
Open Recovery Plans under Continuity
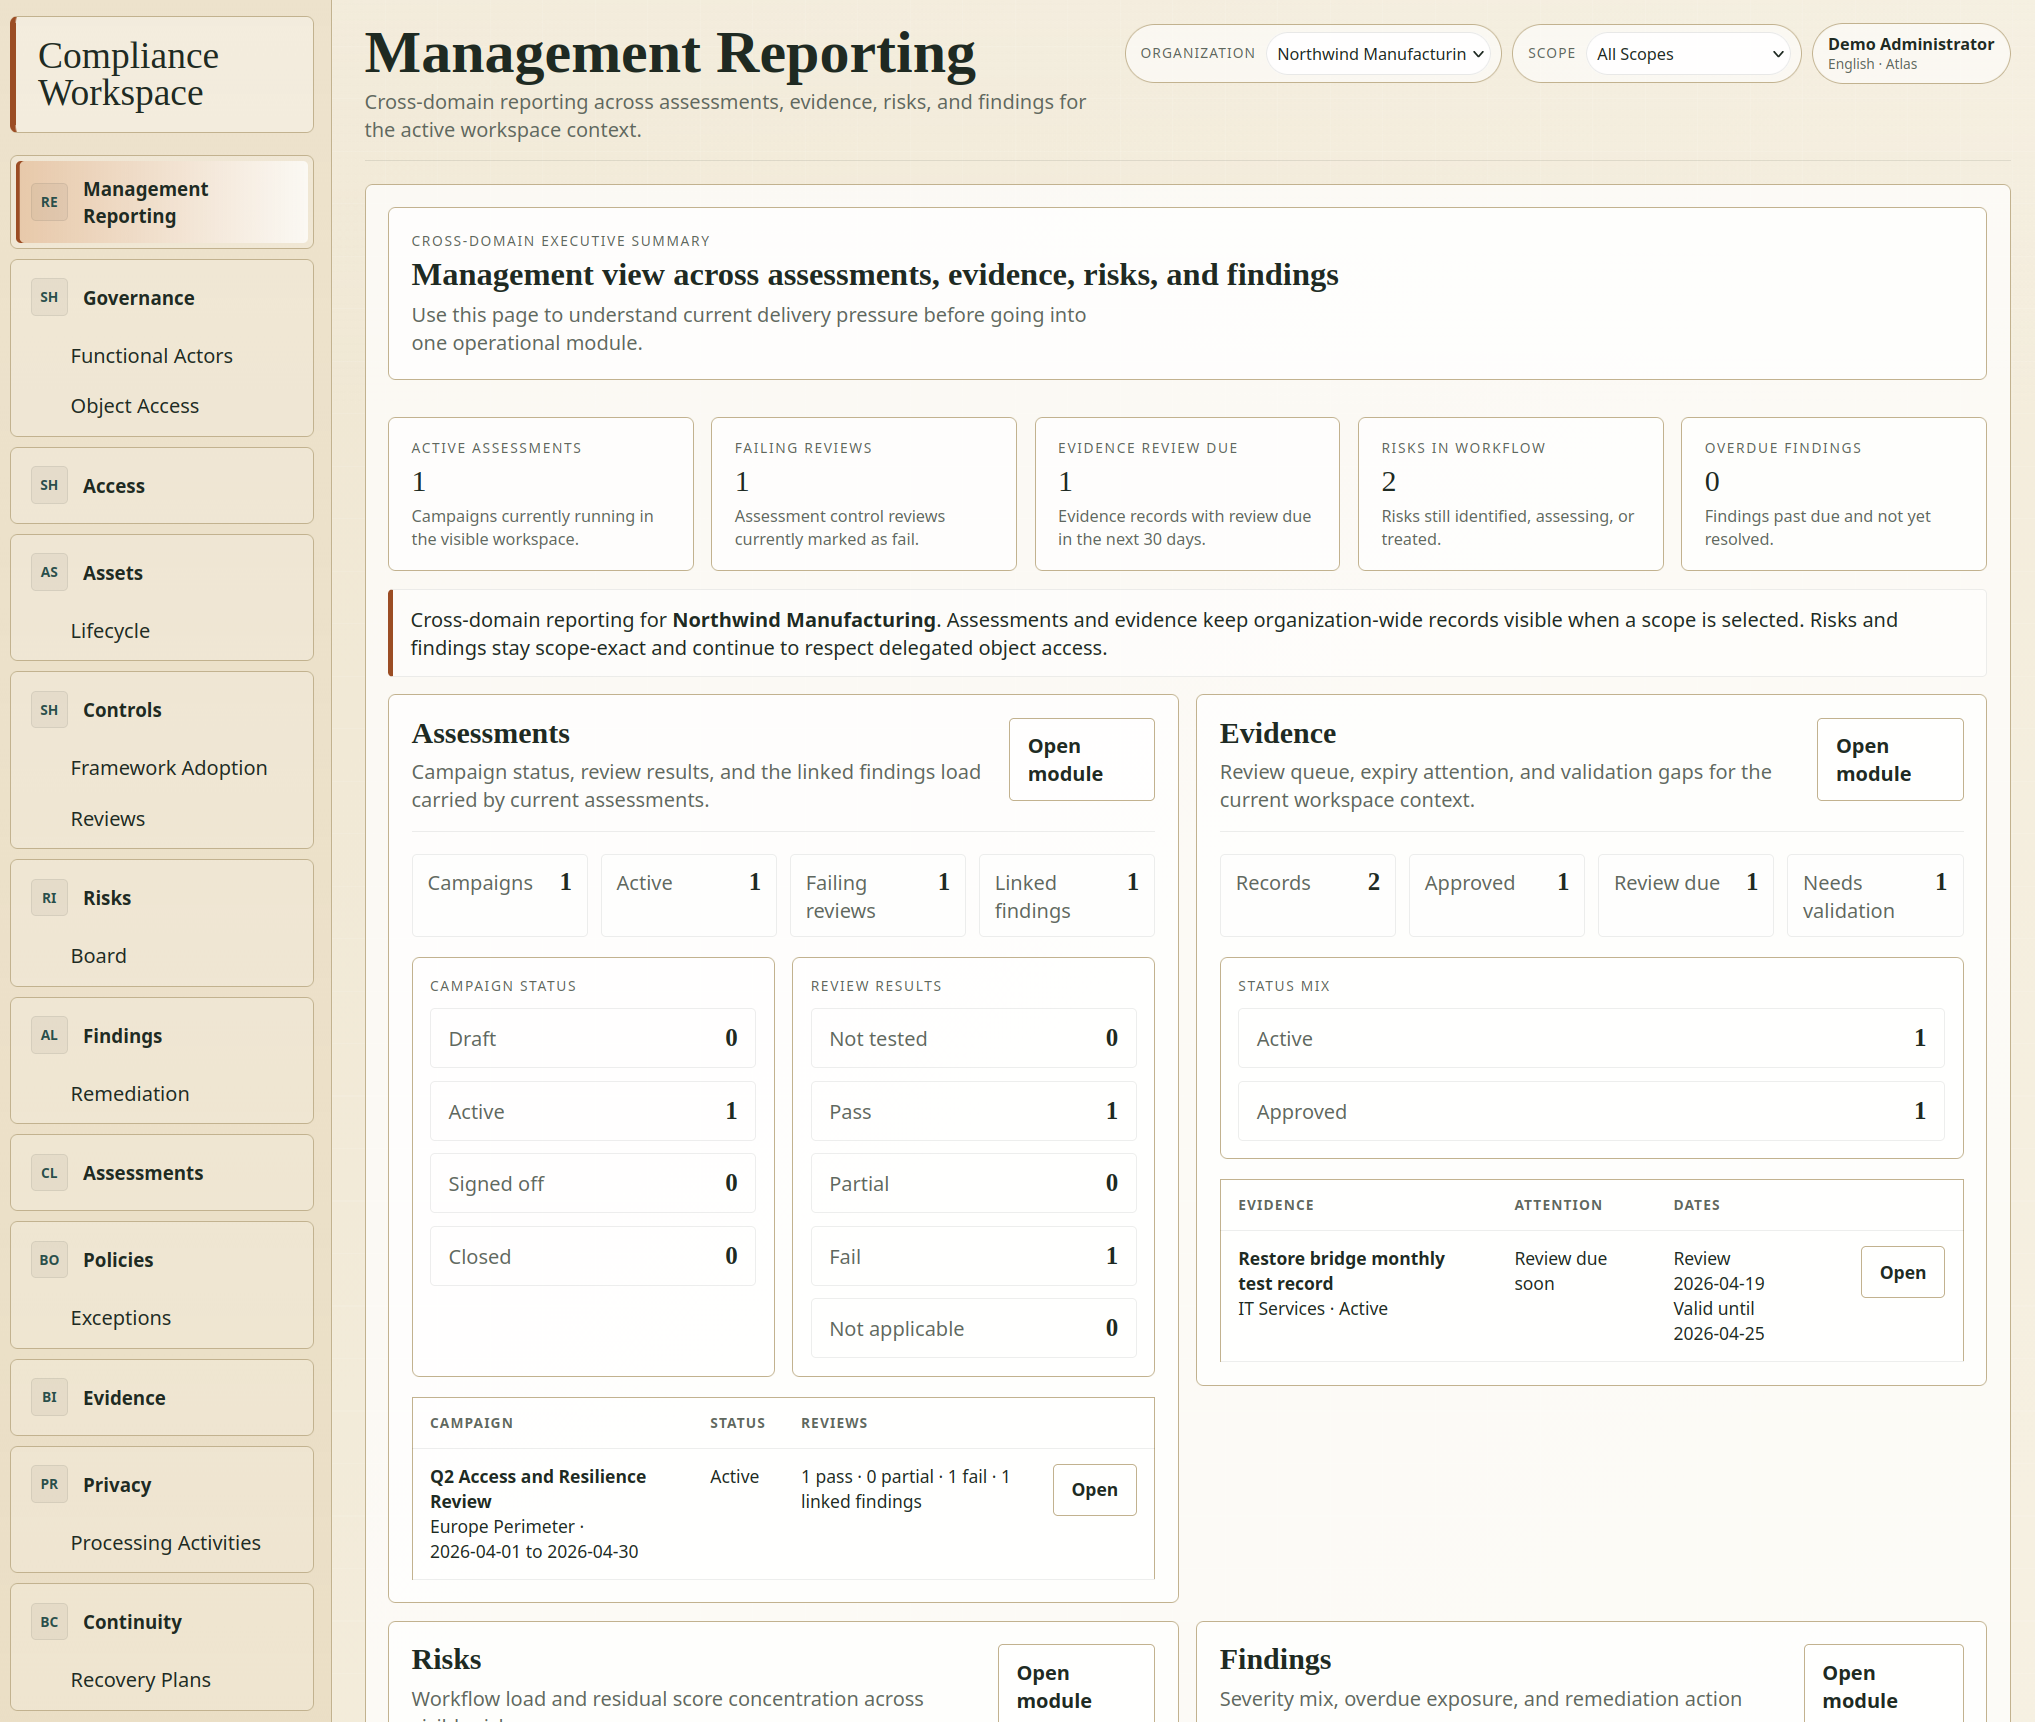click(141, 1680)
